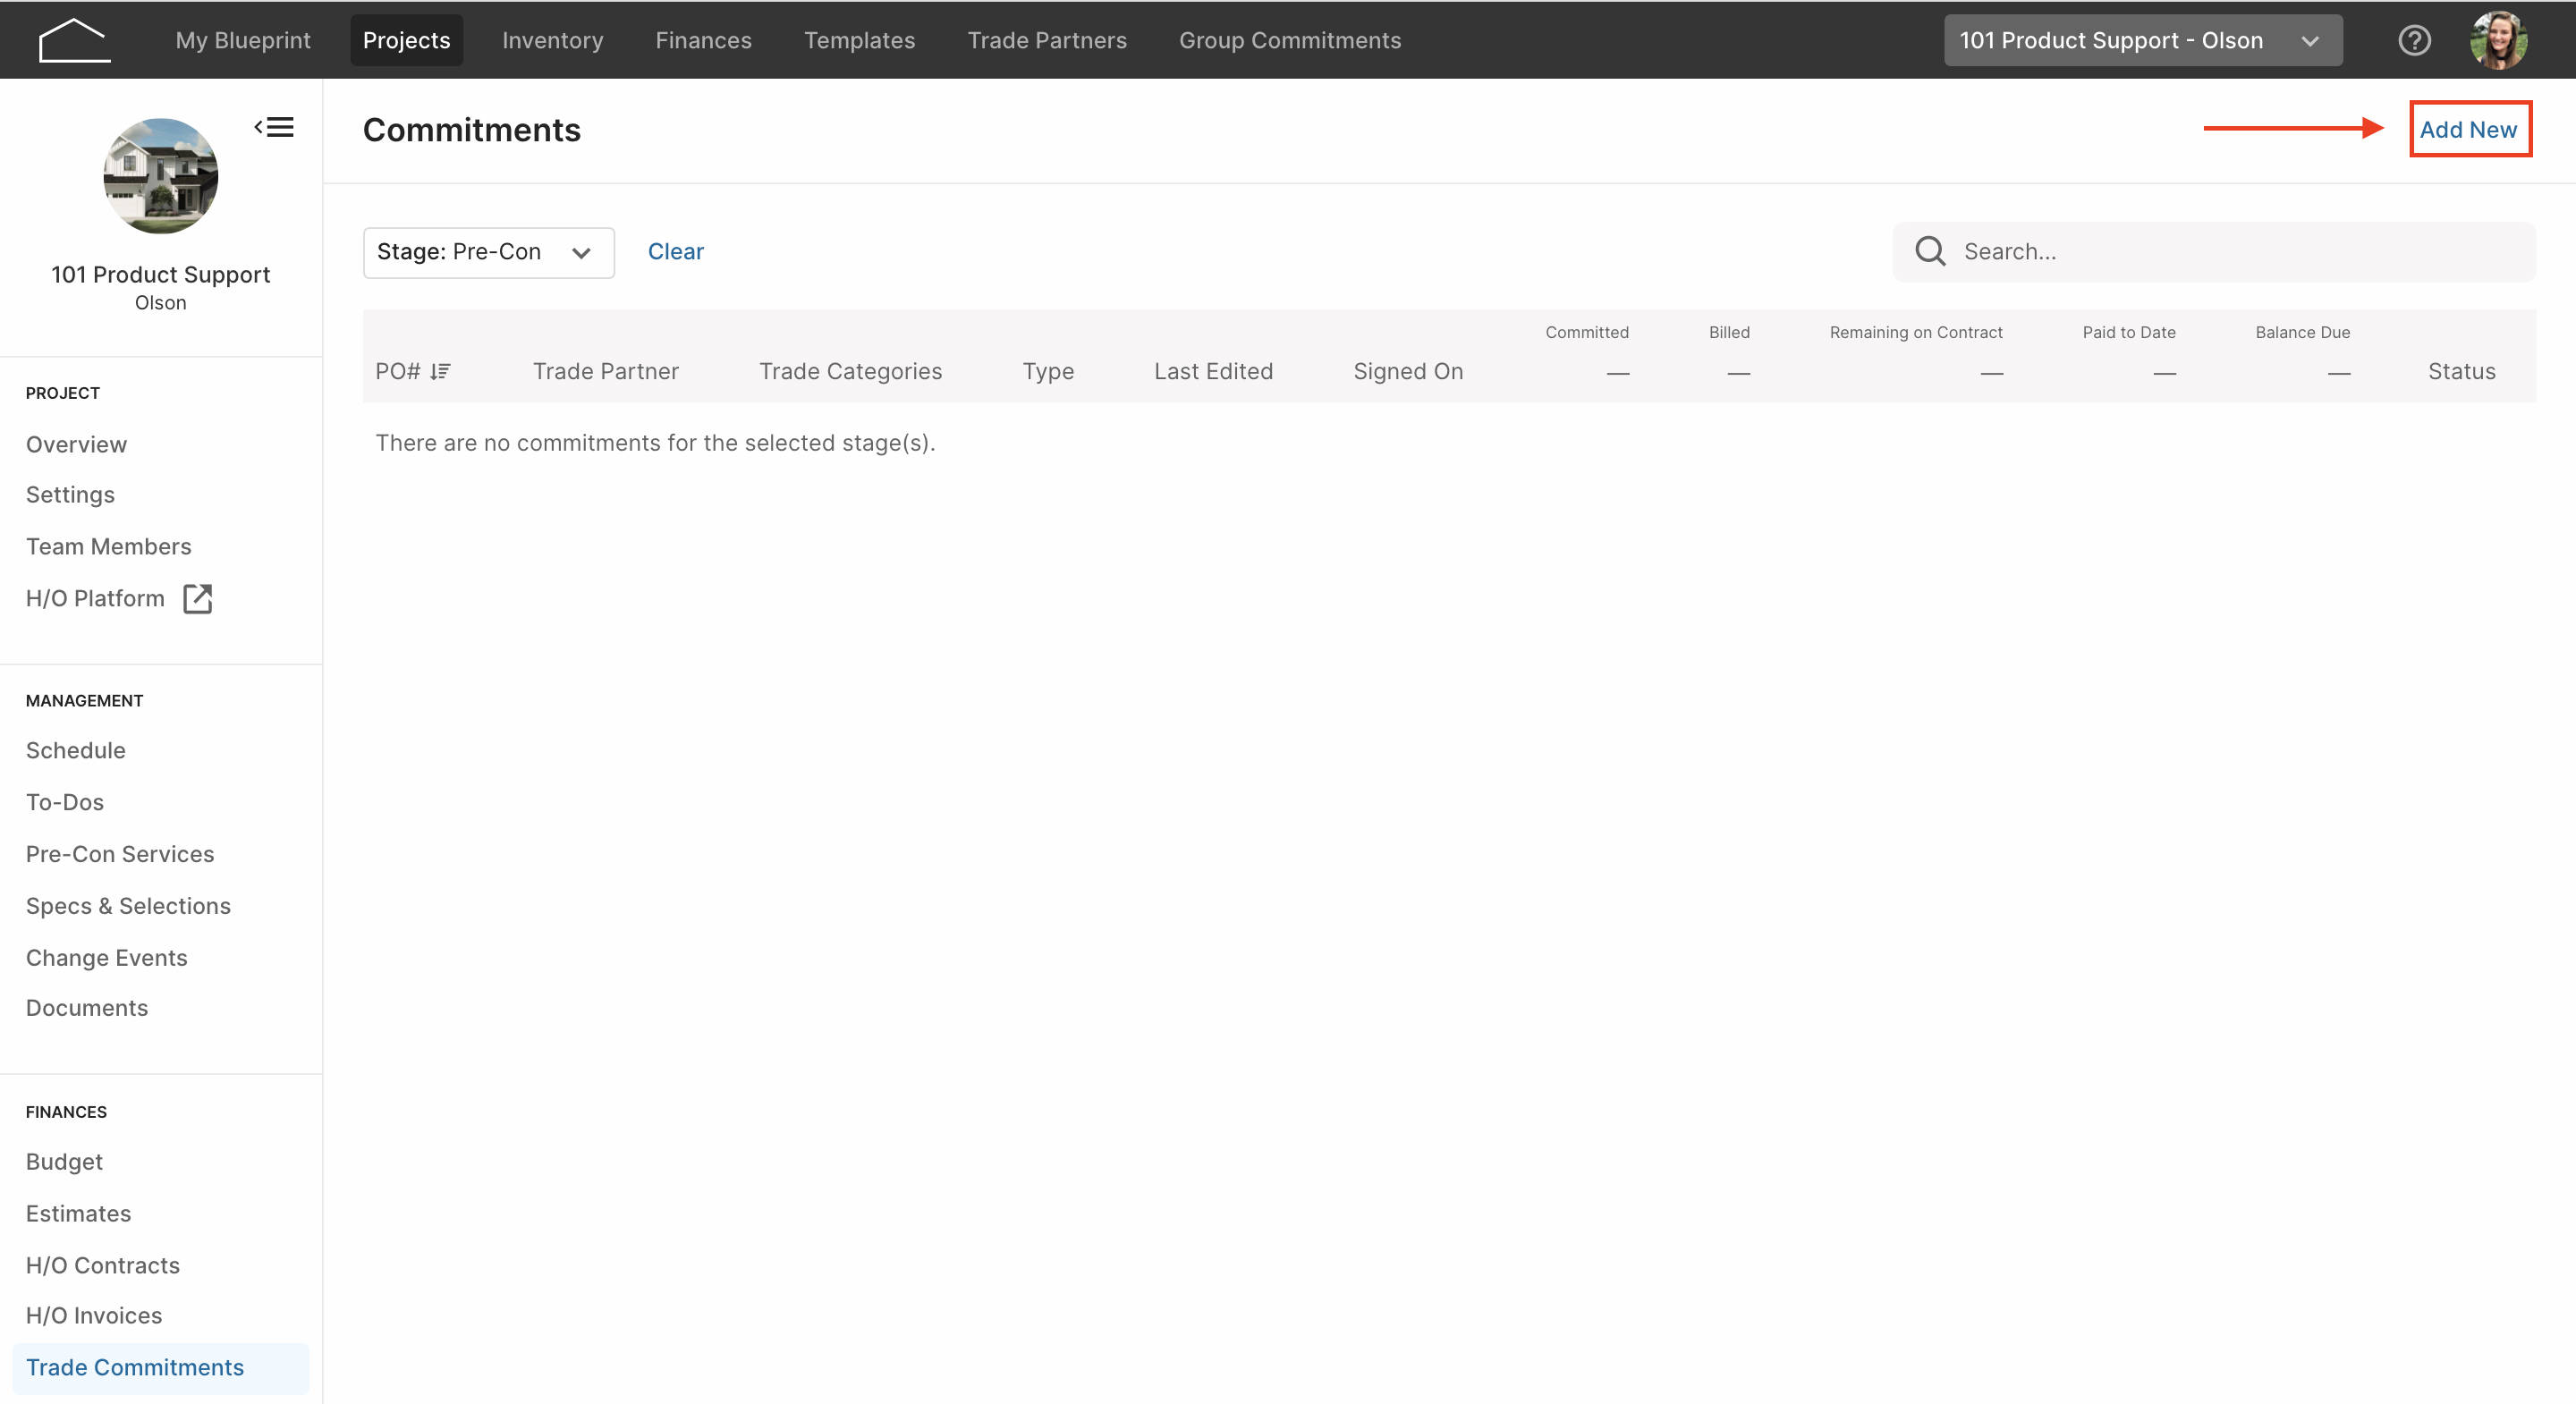Open the Trade Partners tab

[x=1047, y=40]
